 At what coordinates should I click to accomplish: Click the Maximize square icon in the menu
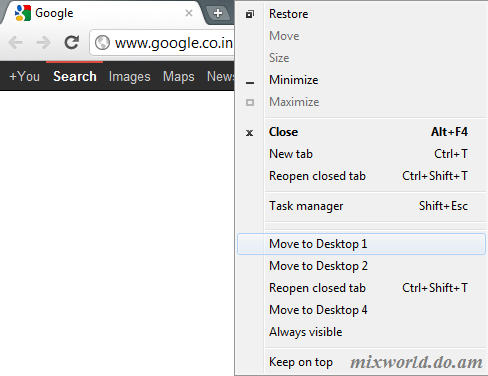coord(250,102)
